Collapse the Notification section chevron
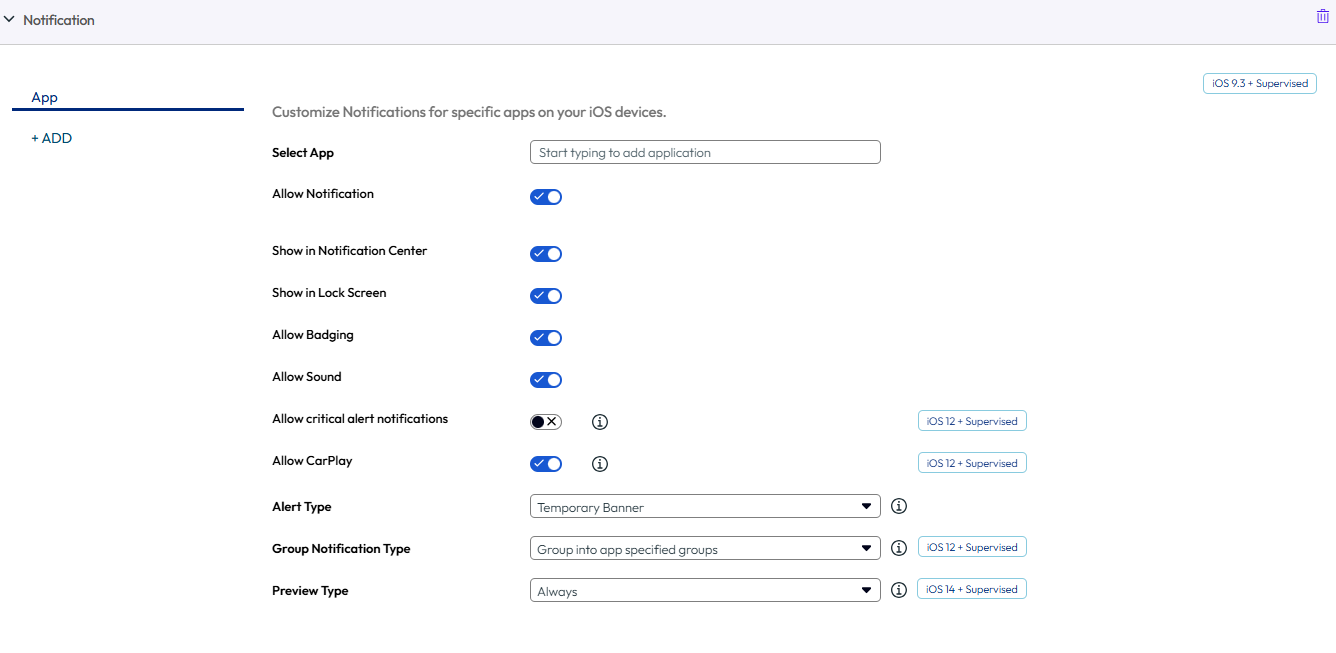This screenshot has height=653, width=1336. (x=9, y=19)
